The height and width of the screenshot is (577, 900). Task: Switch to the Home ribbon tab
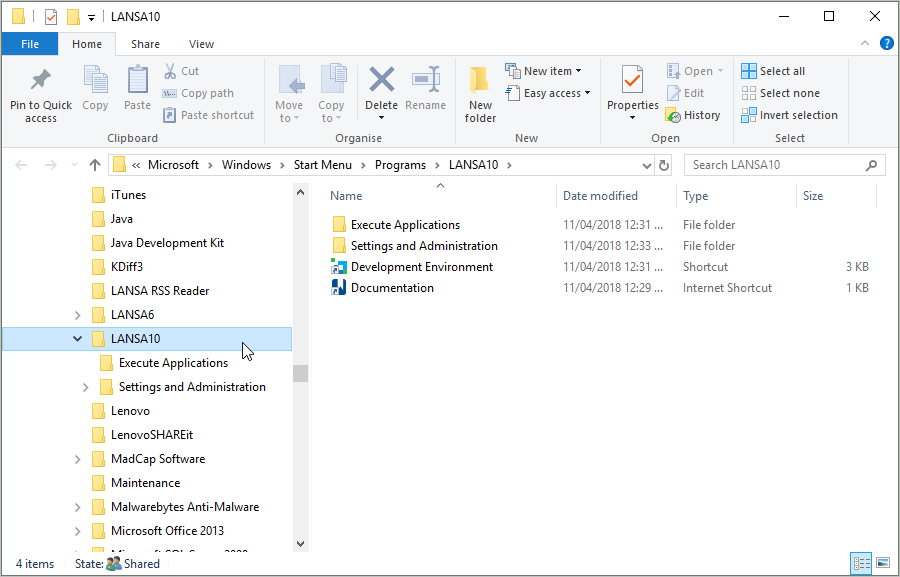pyautogui.click(x=87, y=44)
